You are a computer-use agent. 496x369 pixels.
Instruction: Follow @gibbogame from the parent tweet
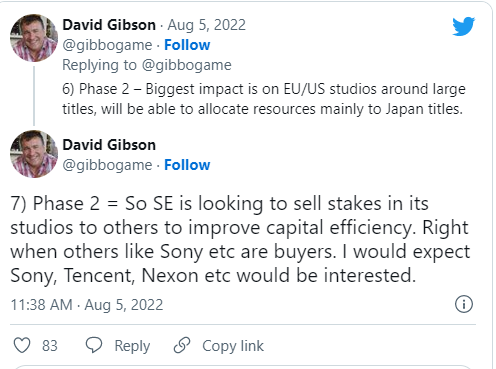pyautogui.click(x=187, y=45)
